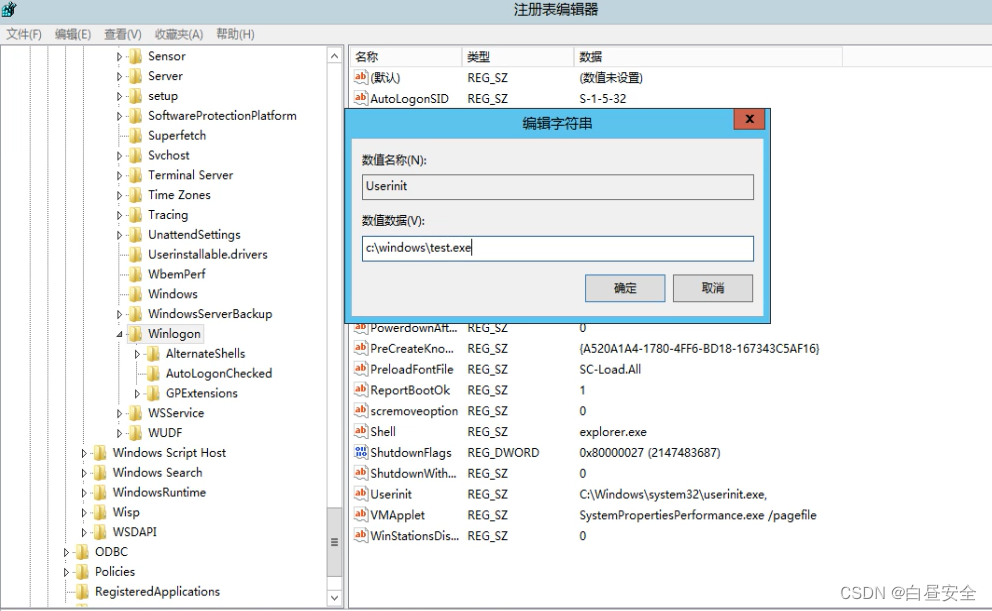
Task: Click the Tracing folder icon
Action: pos(135,215)
